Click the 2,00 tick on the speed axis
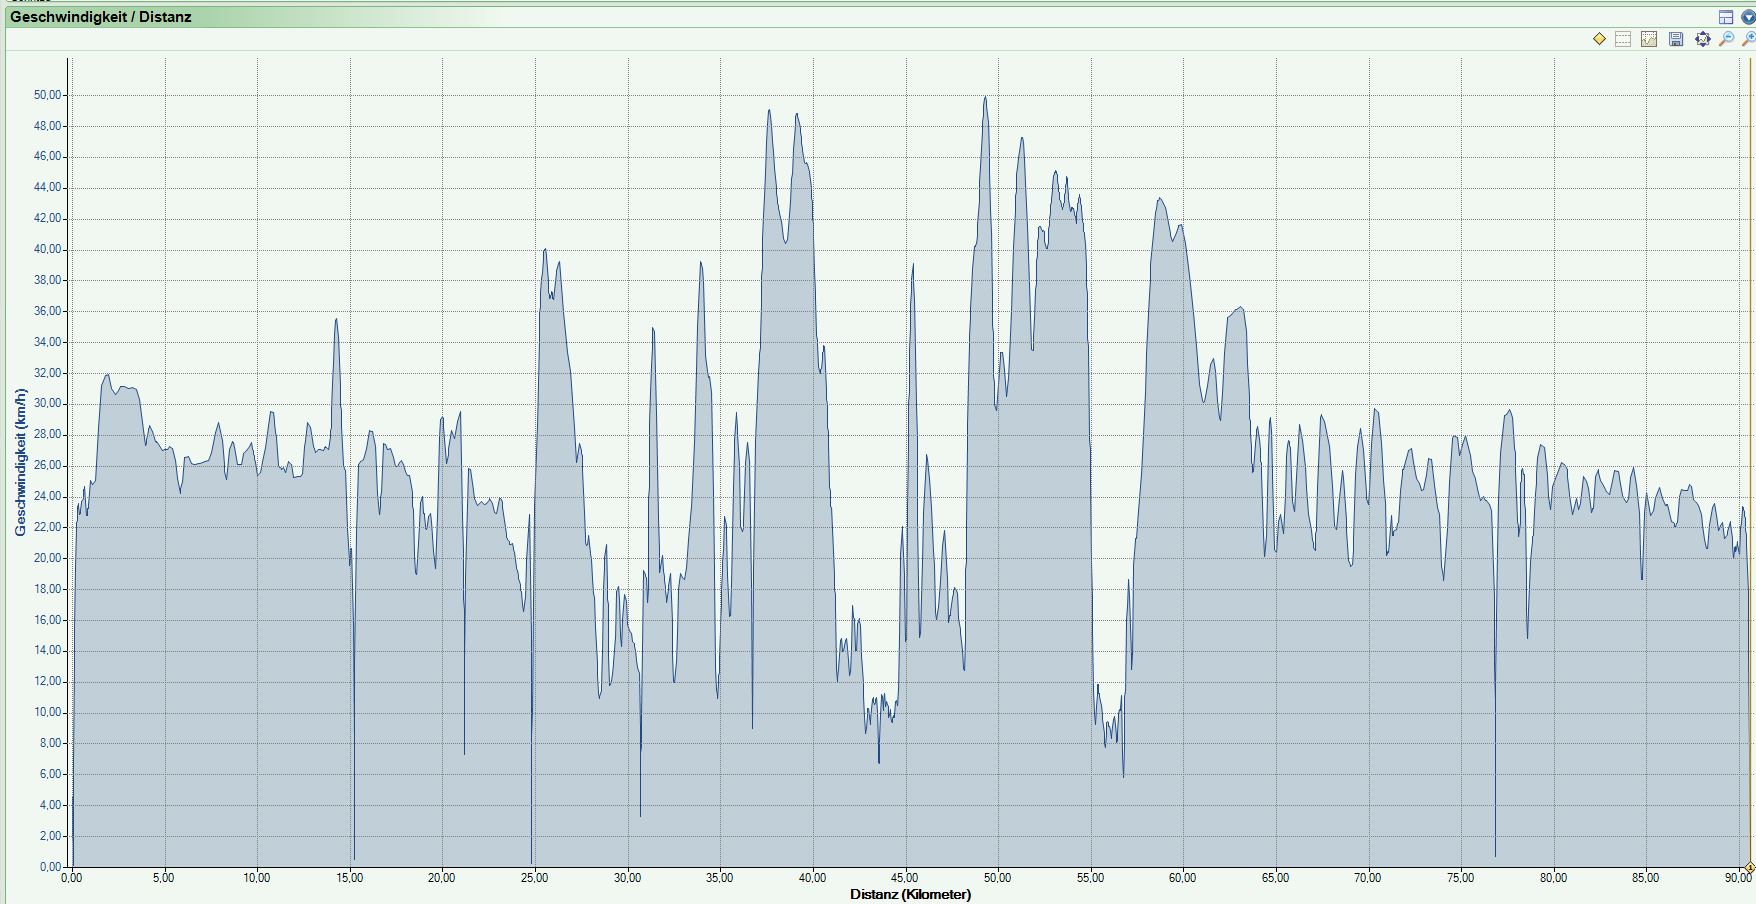The width and height of the screenshot is (1756, 904). pos(51,836)
